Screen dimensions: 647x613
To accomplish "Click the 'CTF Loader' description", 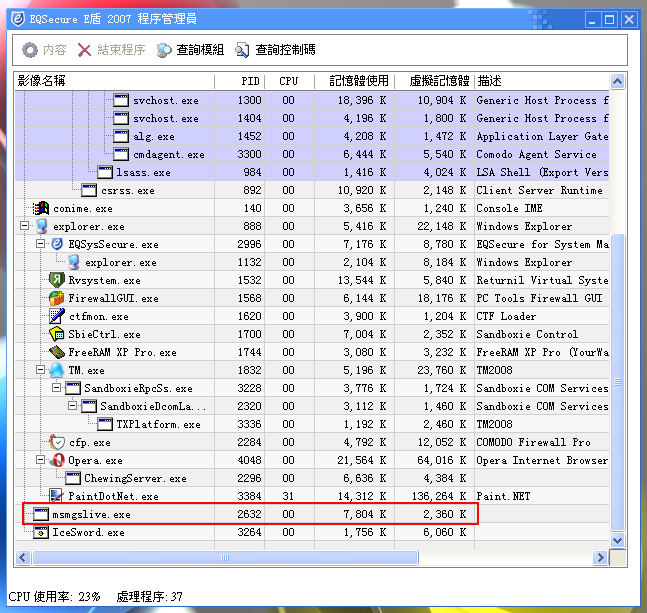I will (506, 316).
